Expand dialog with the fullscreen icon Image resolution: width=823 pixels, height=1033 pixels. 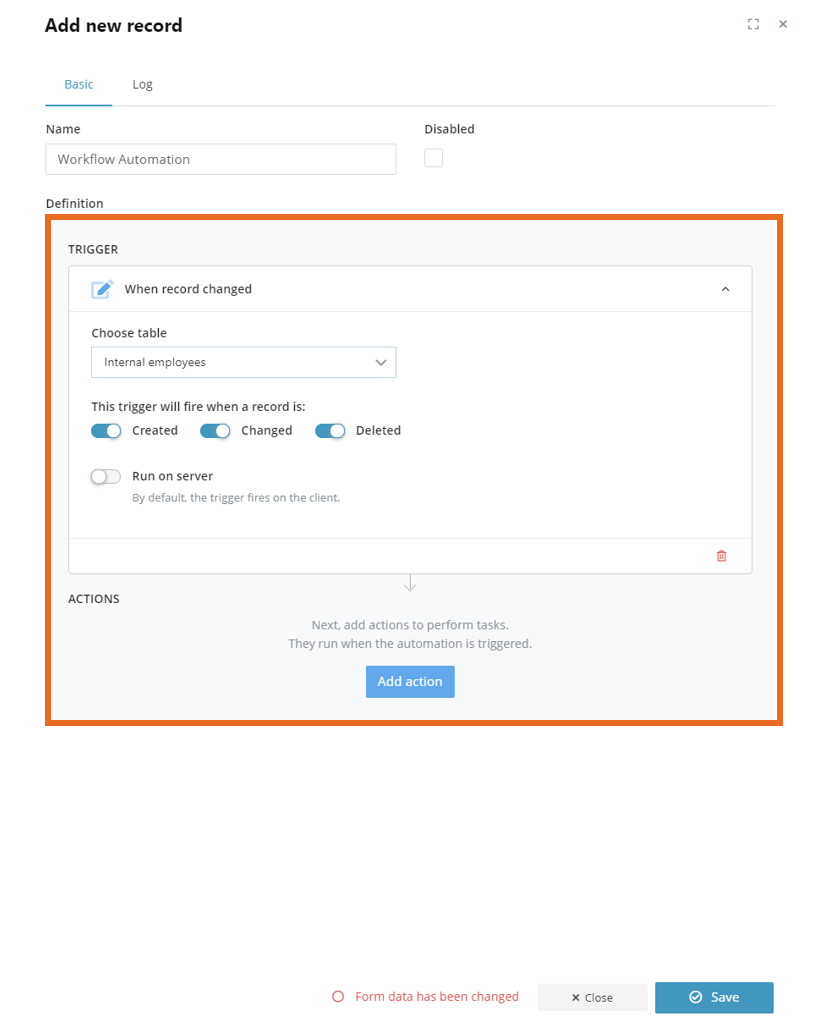[753, 24]
